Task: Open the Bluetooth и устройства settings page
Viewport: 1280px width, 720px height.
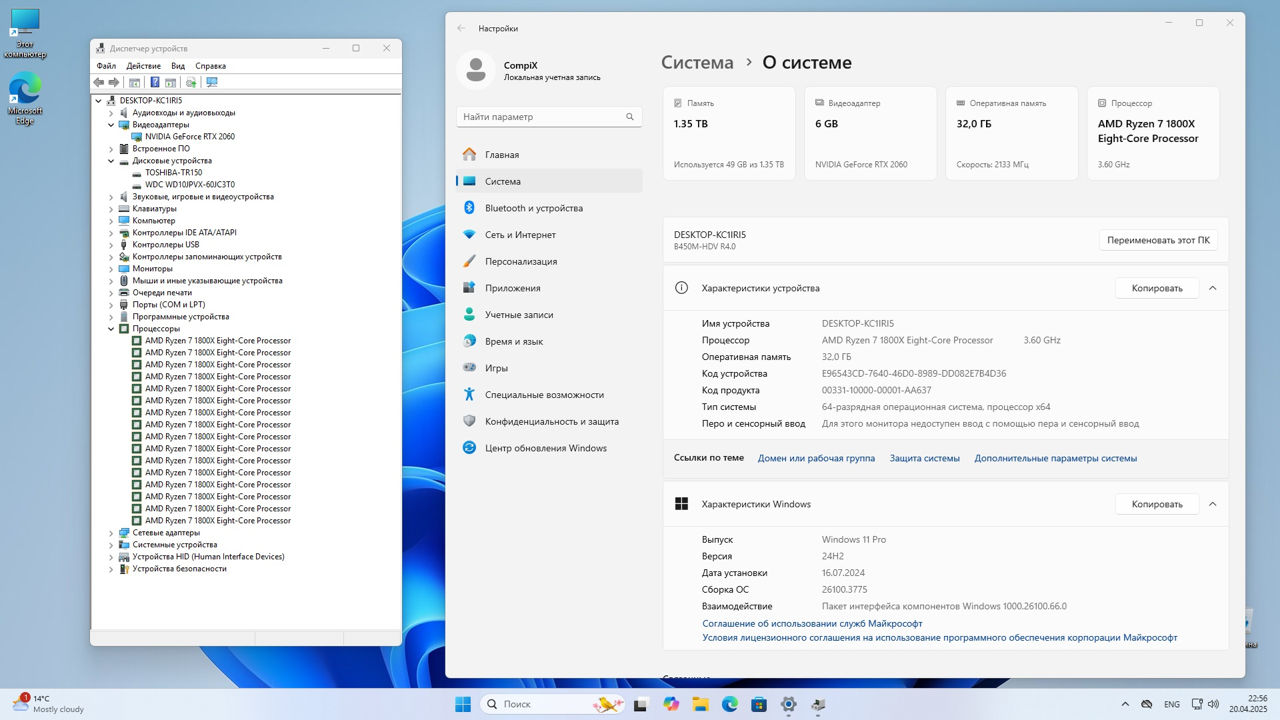Action: 549,208
